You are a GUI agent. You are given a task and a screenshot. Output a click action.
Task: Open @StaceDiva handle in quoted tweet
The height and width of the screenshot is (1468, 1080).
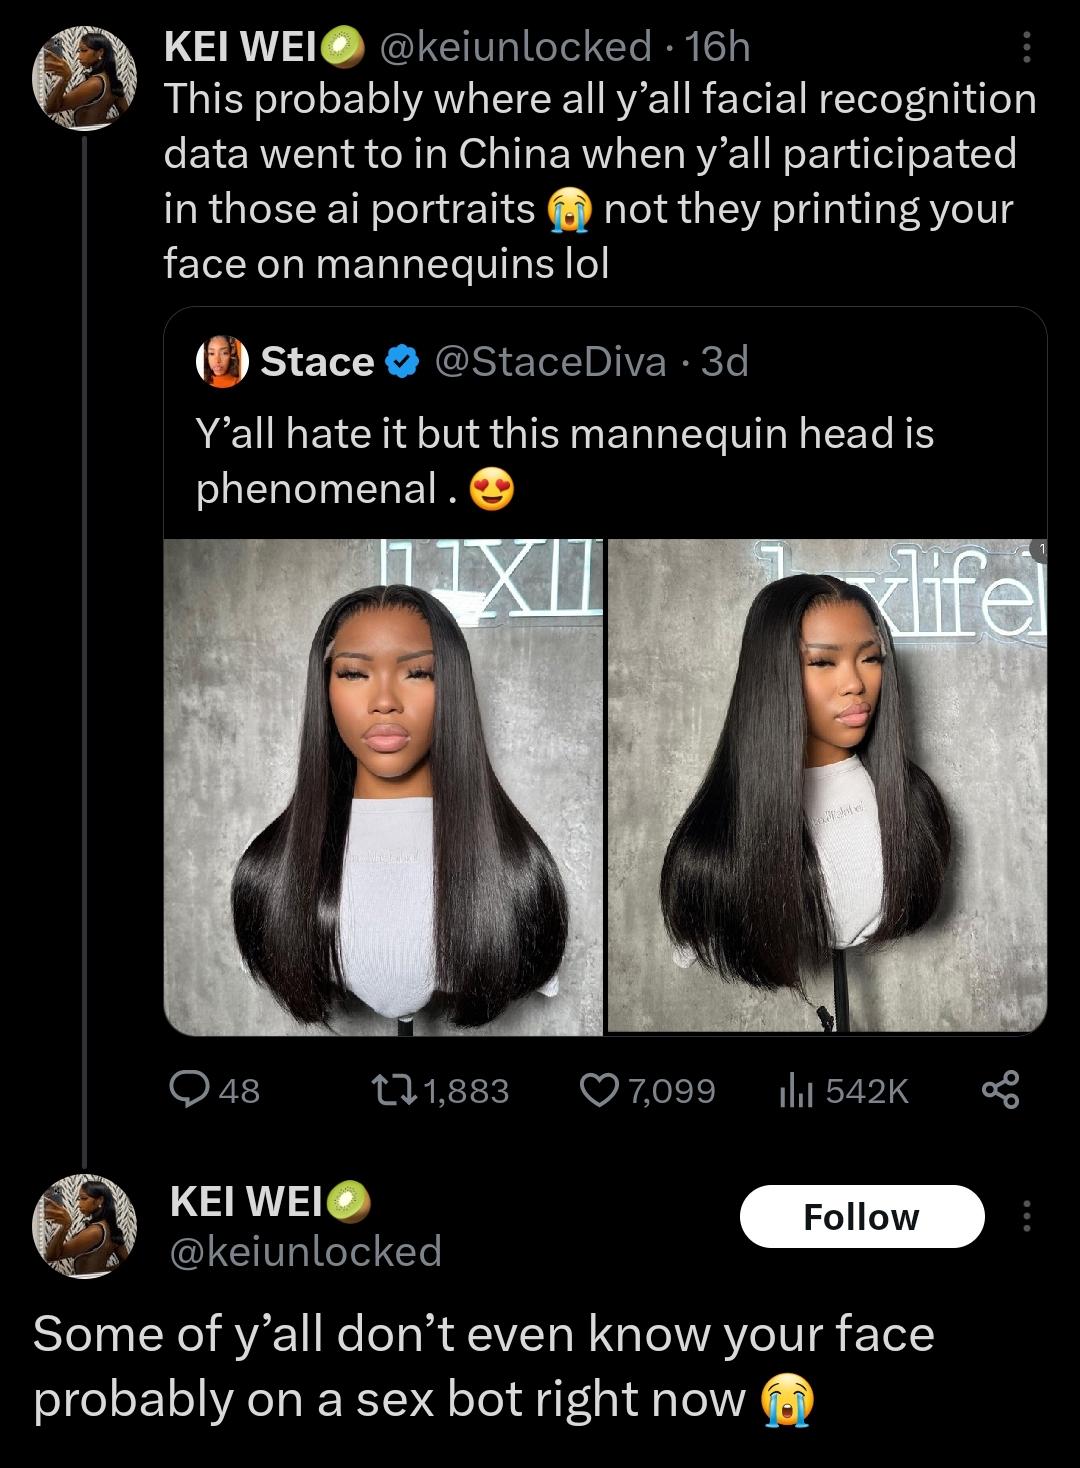550,362
